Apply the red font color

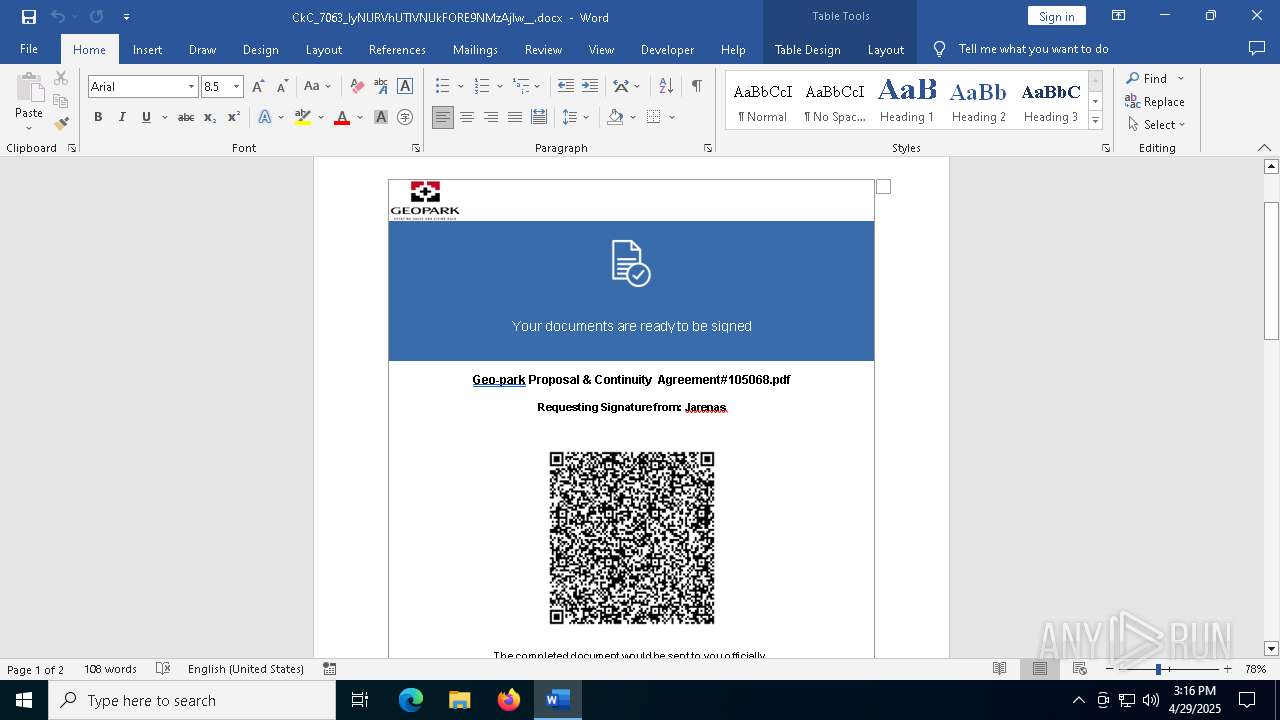pos(342,117)
